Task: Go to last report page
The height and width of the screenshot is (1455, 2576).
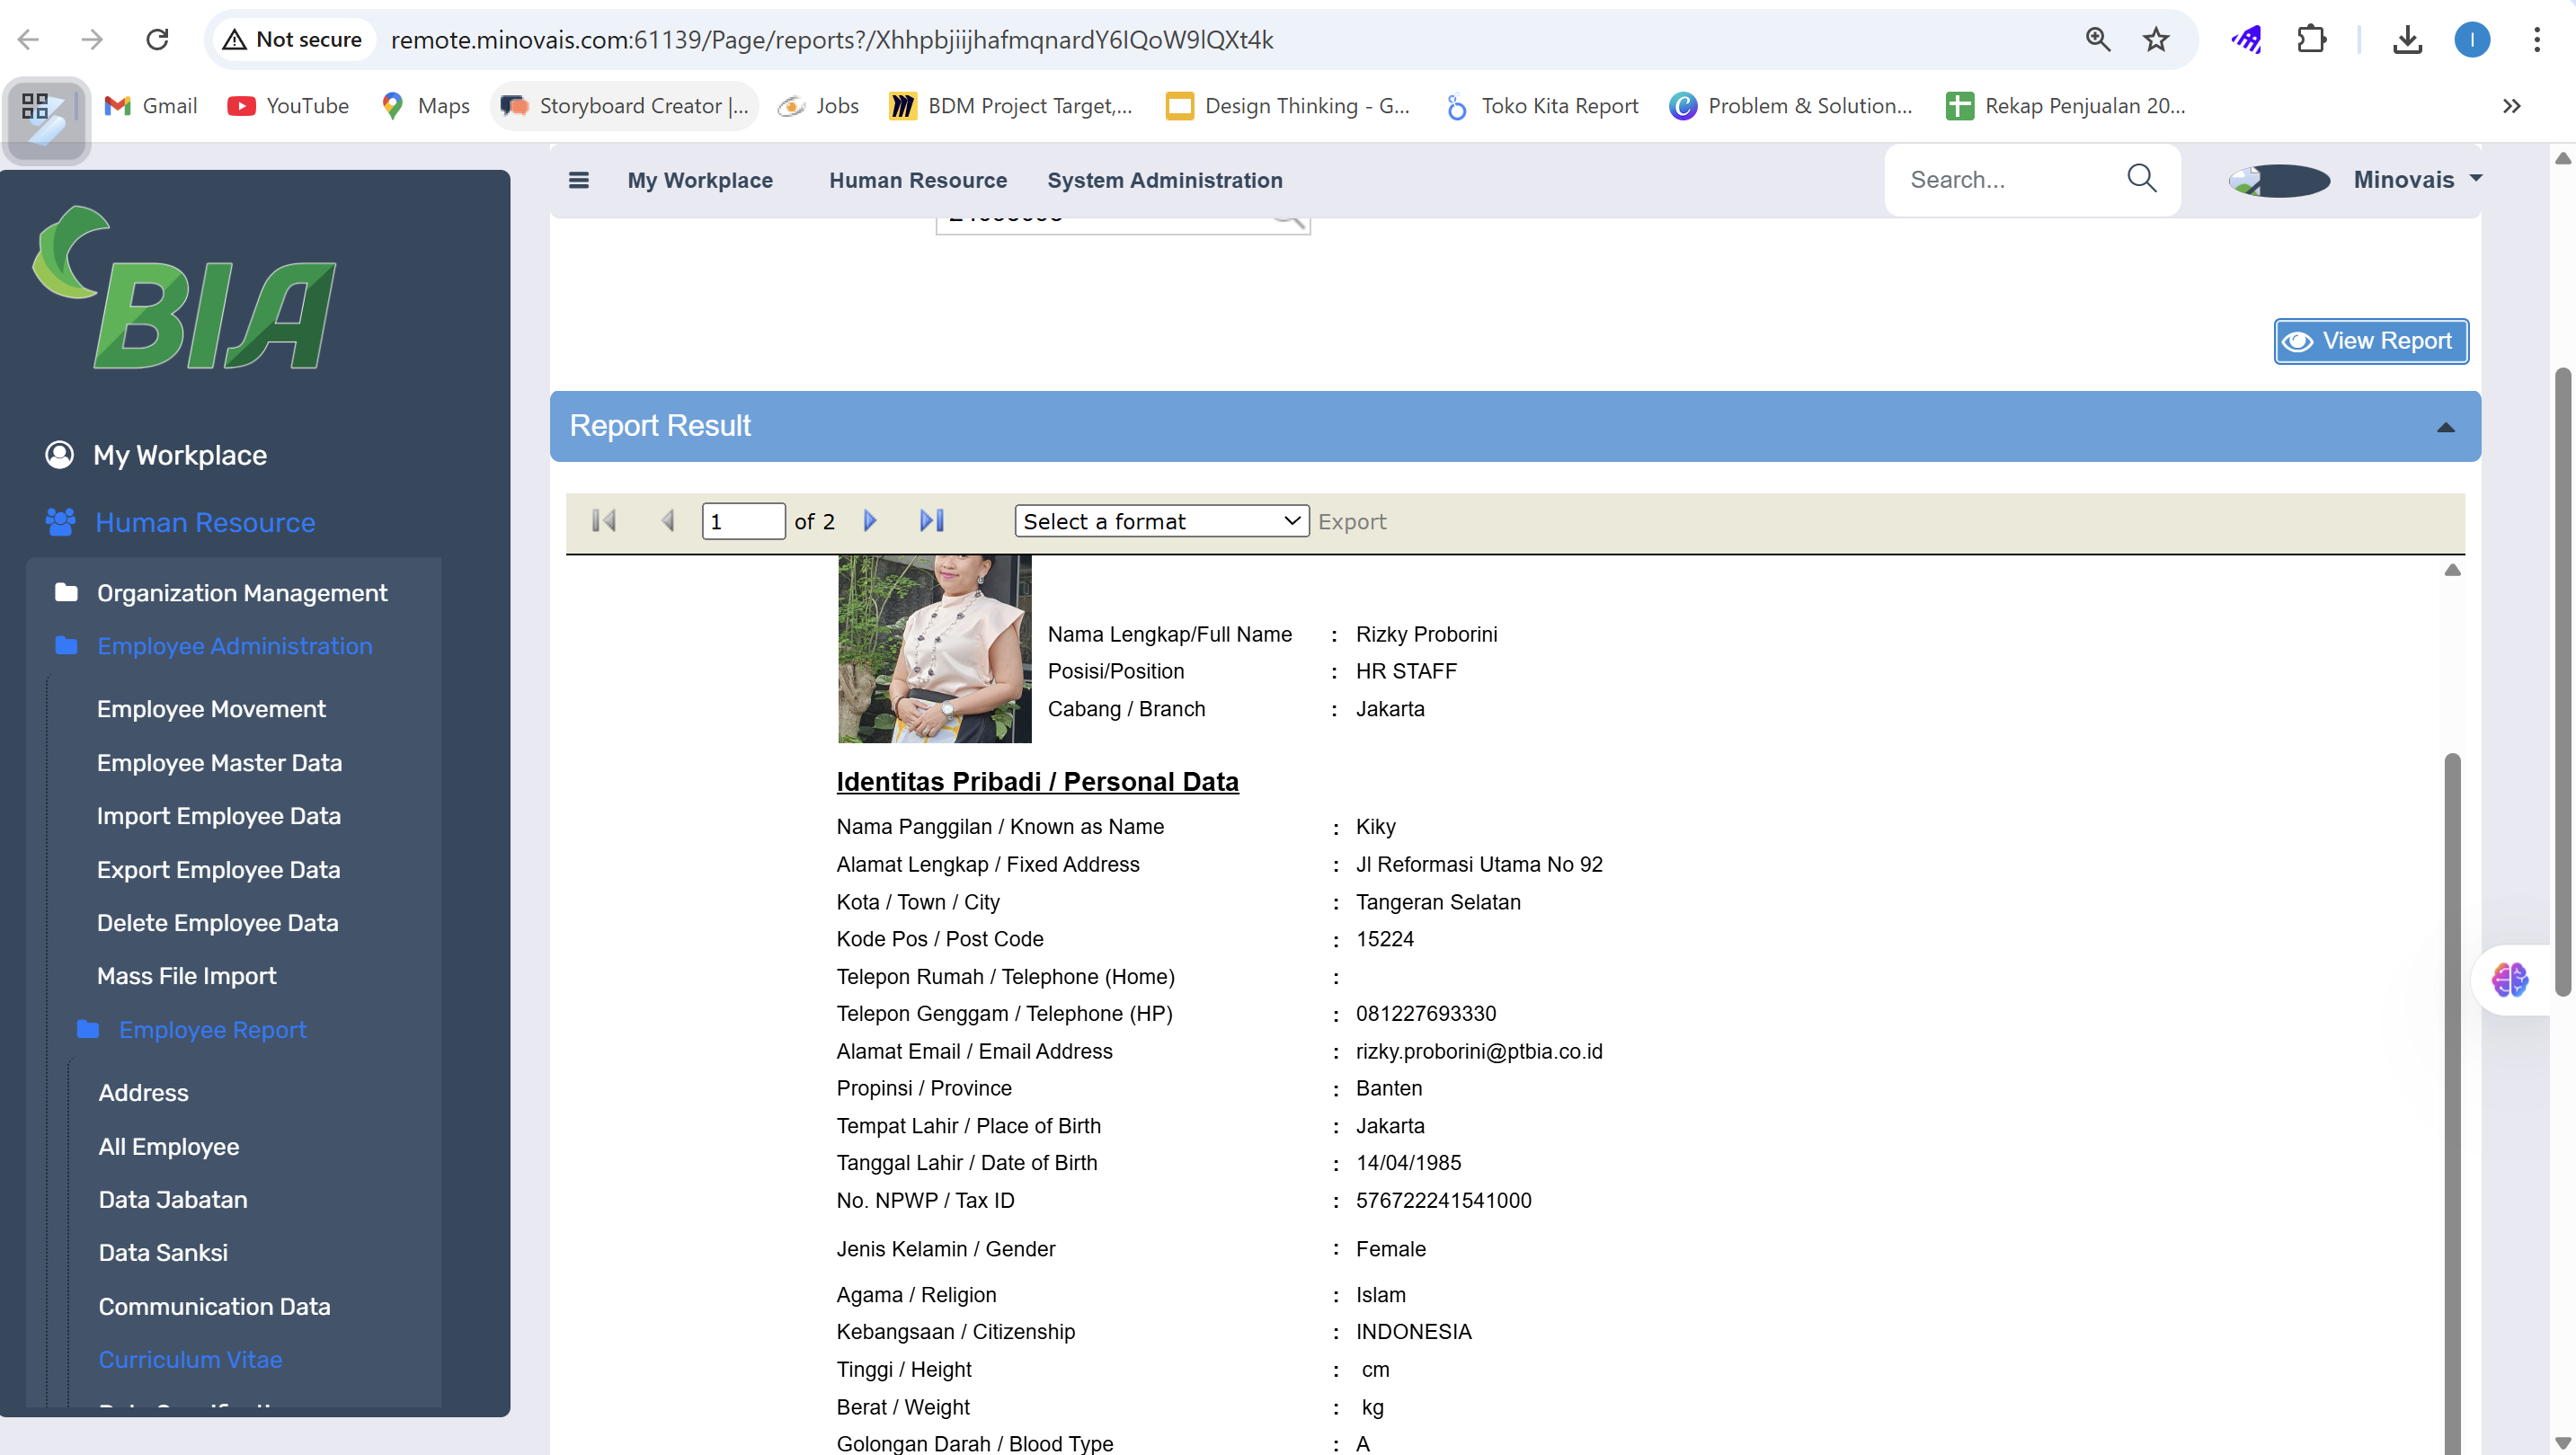Action: (932, 521)
